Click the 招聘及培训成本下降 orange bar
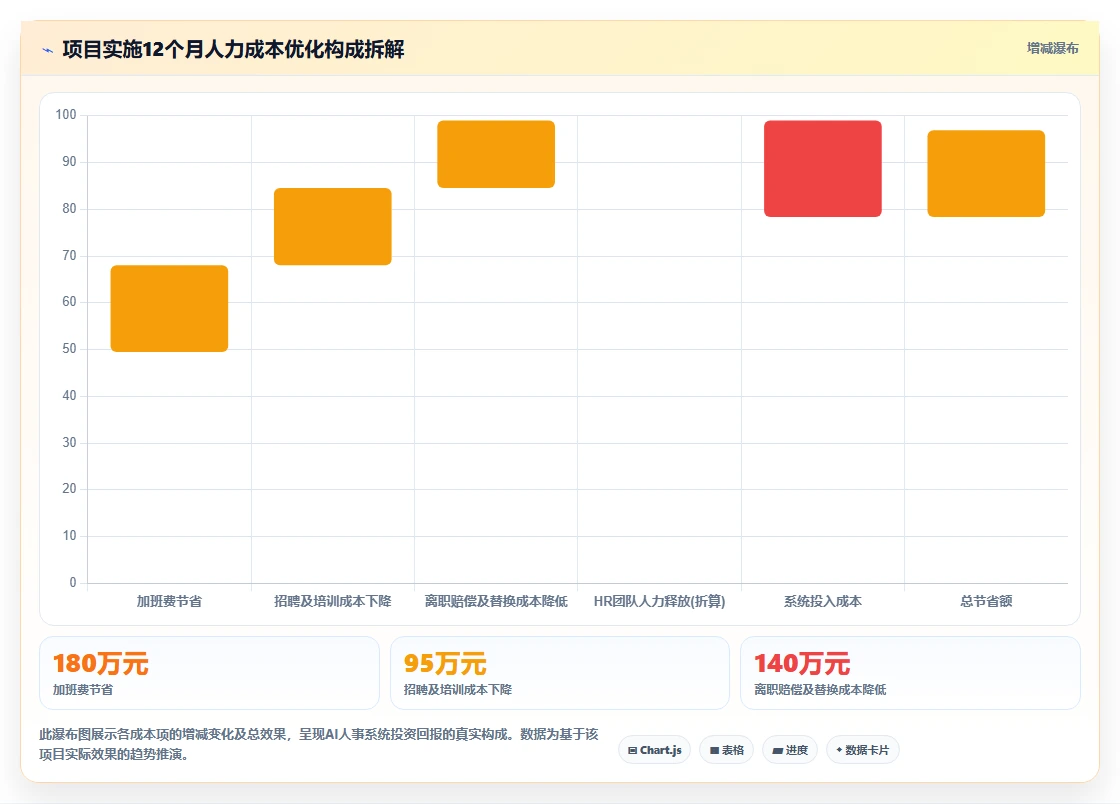This screenshot has width=1120, height=804. point(333,226)
